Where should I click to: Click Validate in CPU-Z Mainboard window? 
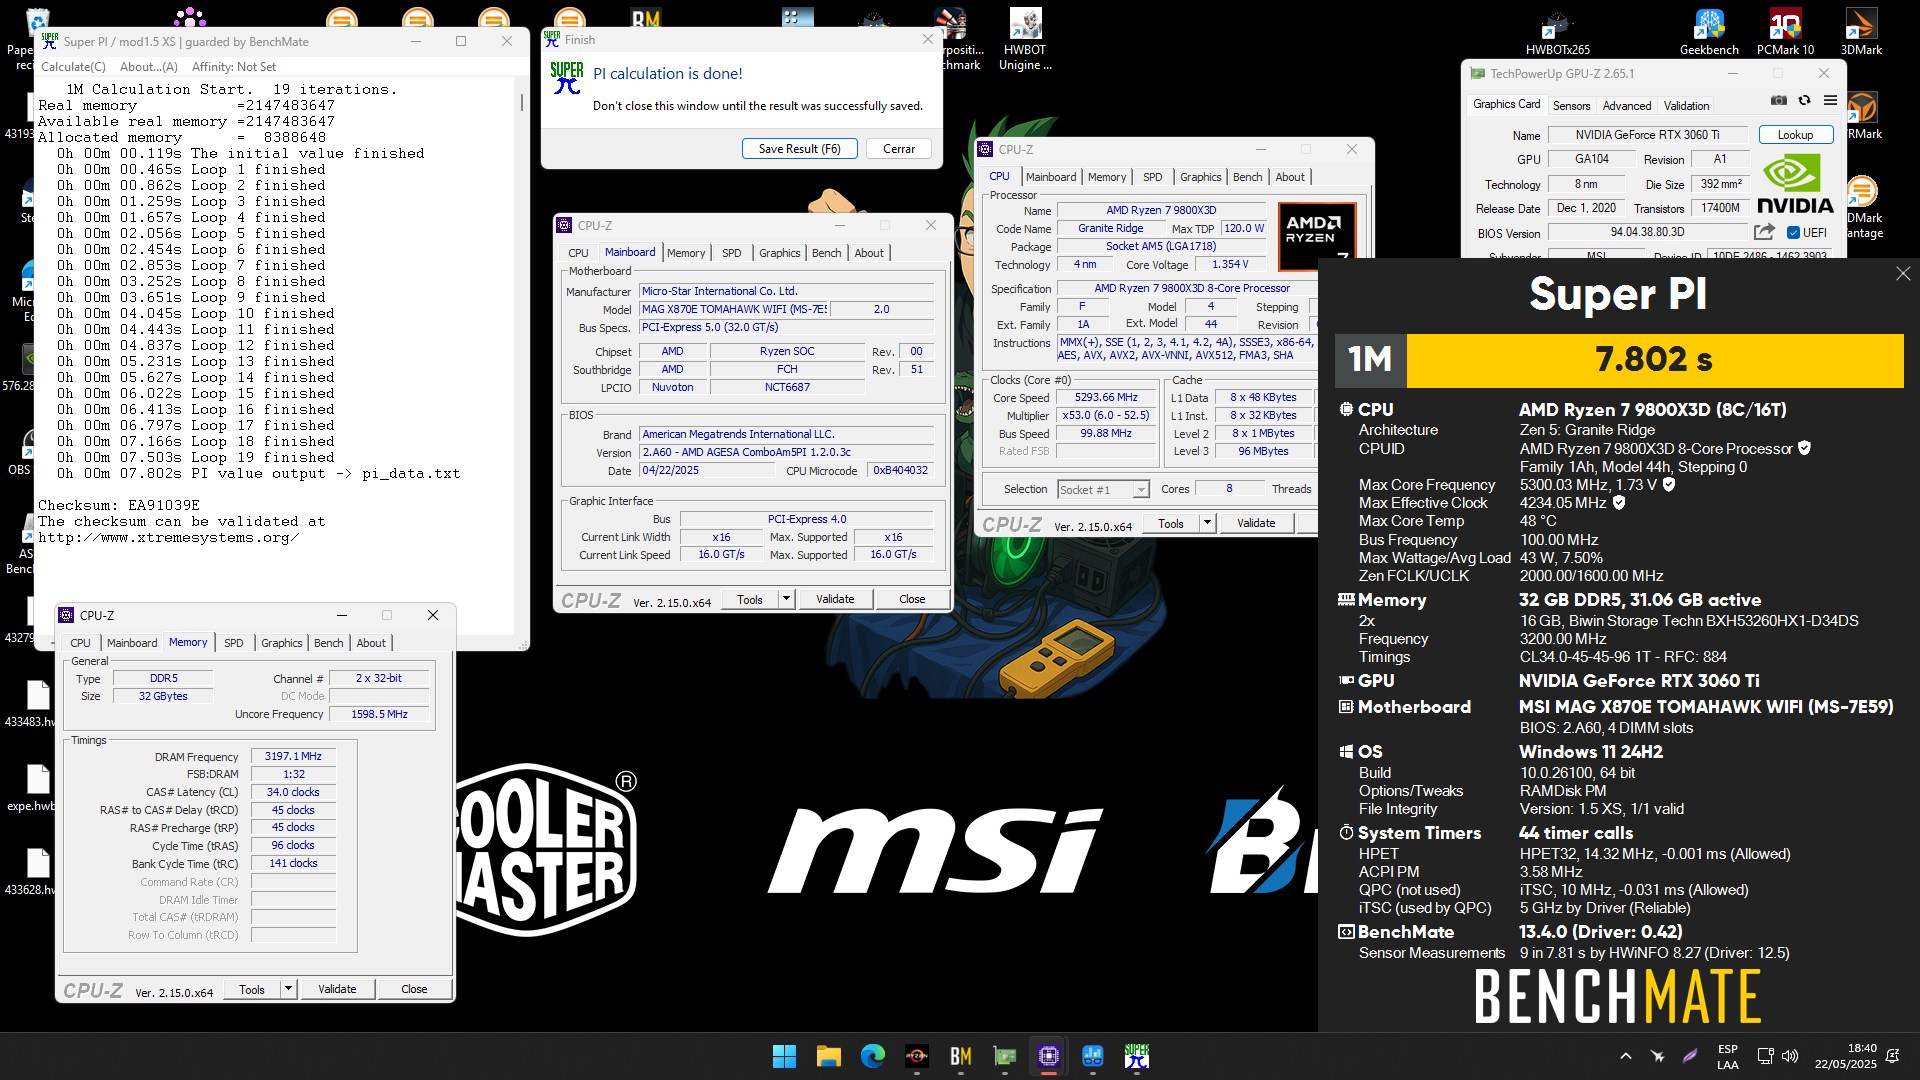(x=835, y=599)
